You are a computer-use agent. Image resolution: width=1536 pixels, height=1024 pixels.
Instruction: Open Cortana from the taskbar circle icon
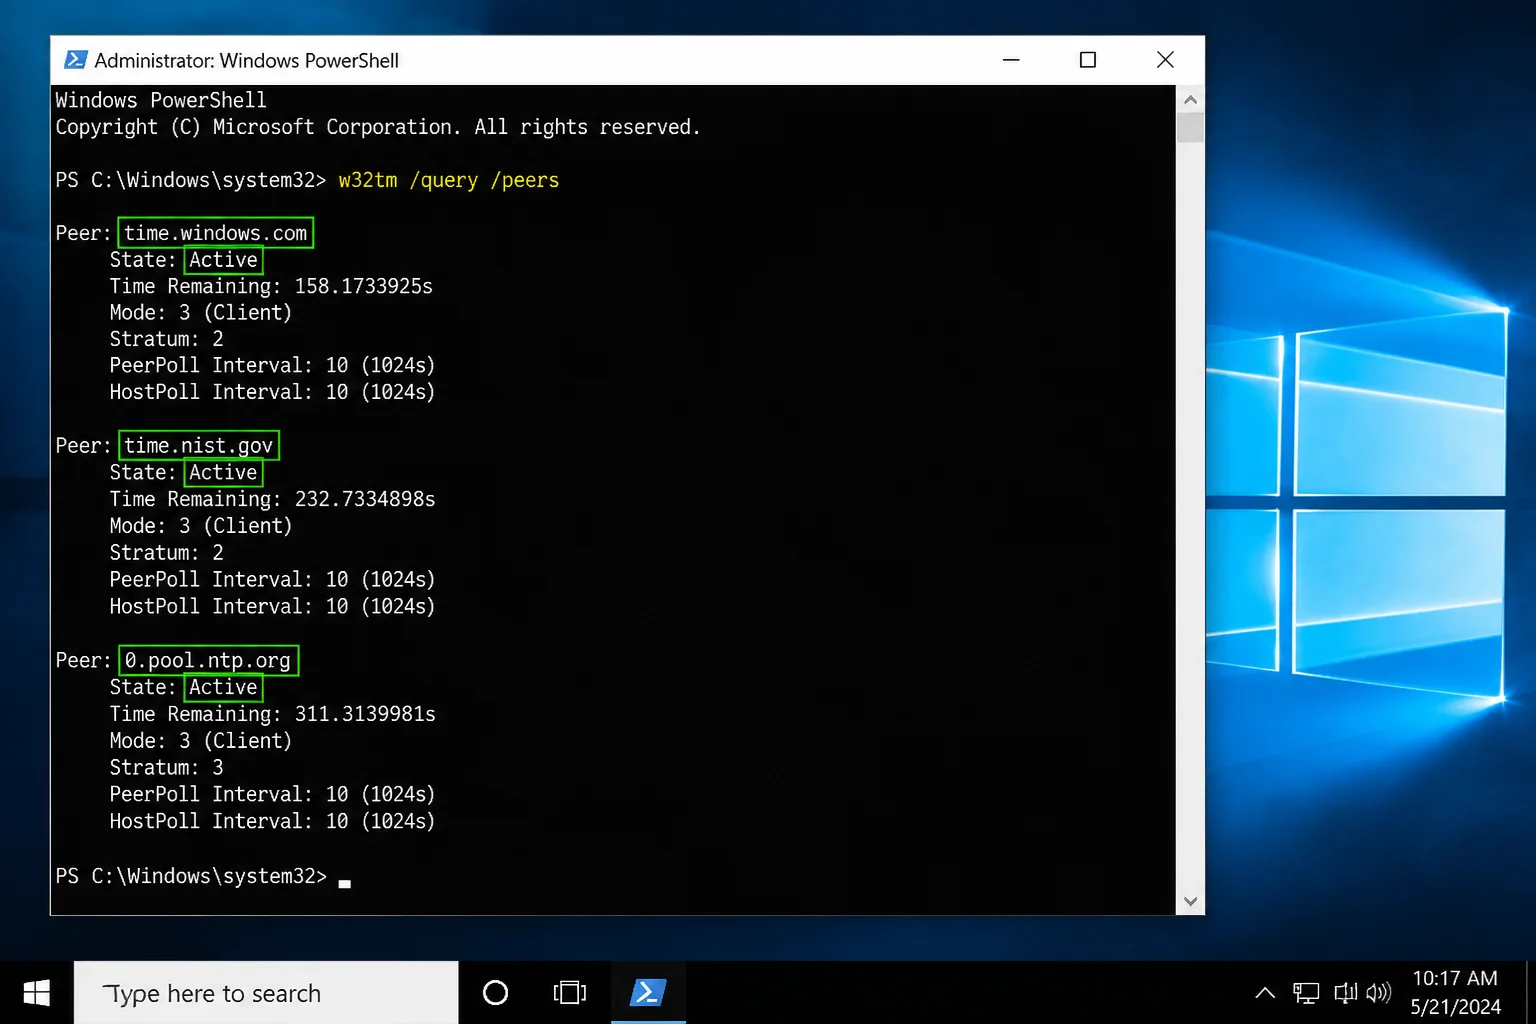pos(495,993)
